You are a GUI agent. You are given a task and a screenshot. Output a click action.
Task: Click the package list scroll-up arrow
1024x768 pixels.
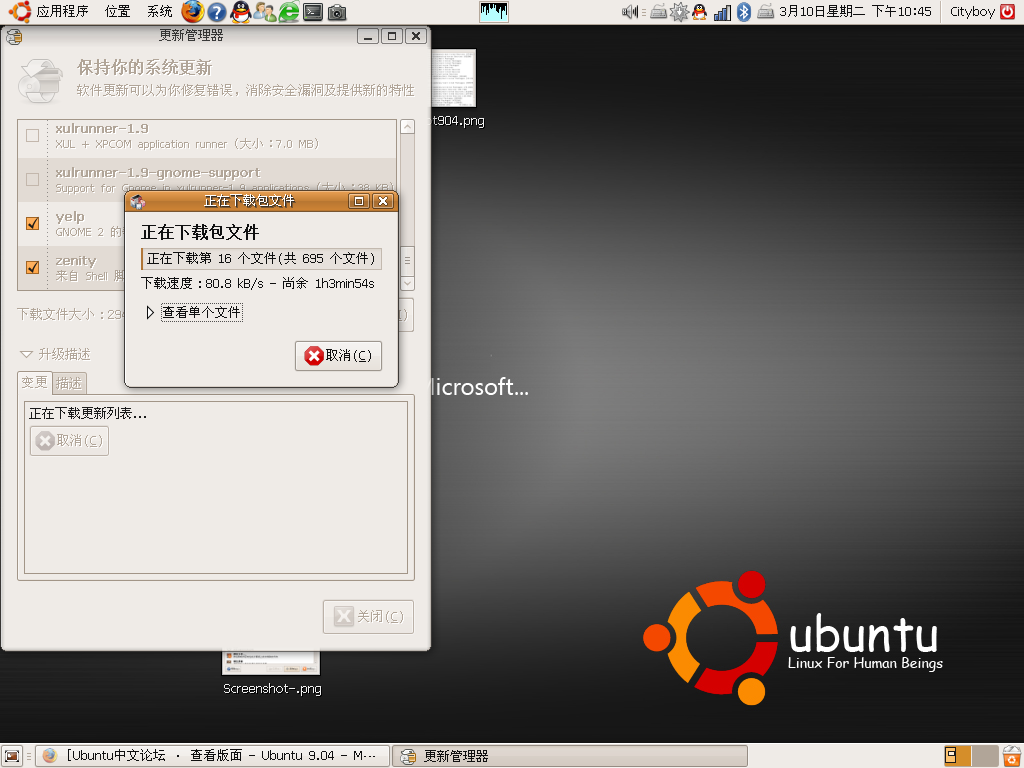tap(408, 127)
